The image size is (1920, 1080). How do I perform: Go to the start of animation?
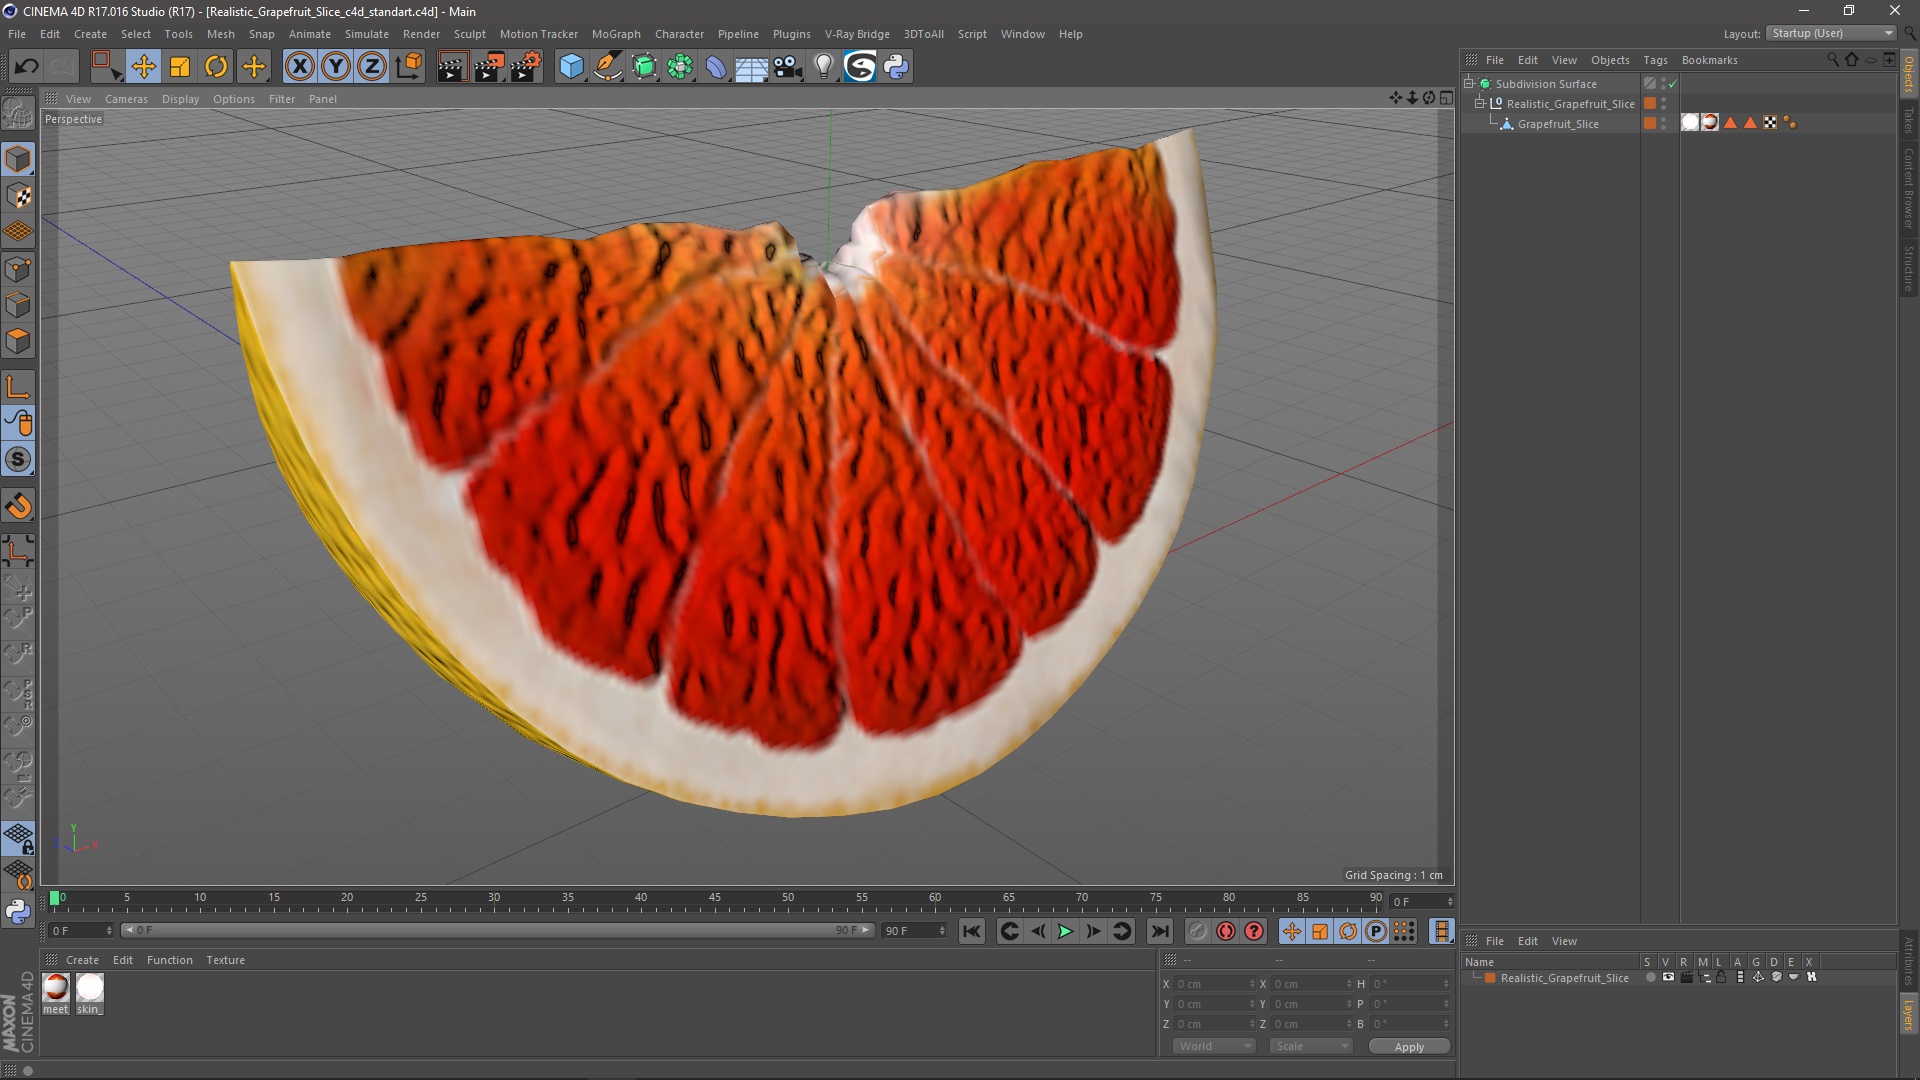tap(971, 931)
